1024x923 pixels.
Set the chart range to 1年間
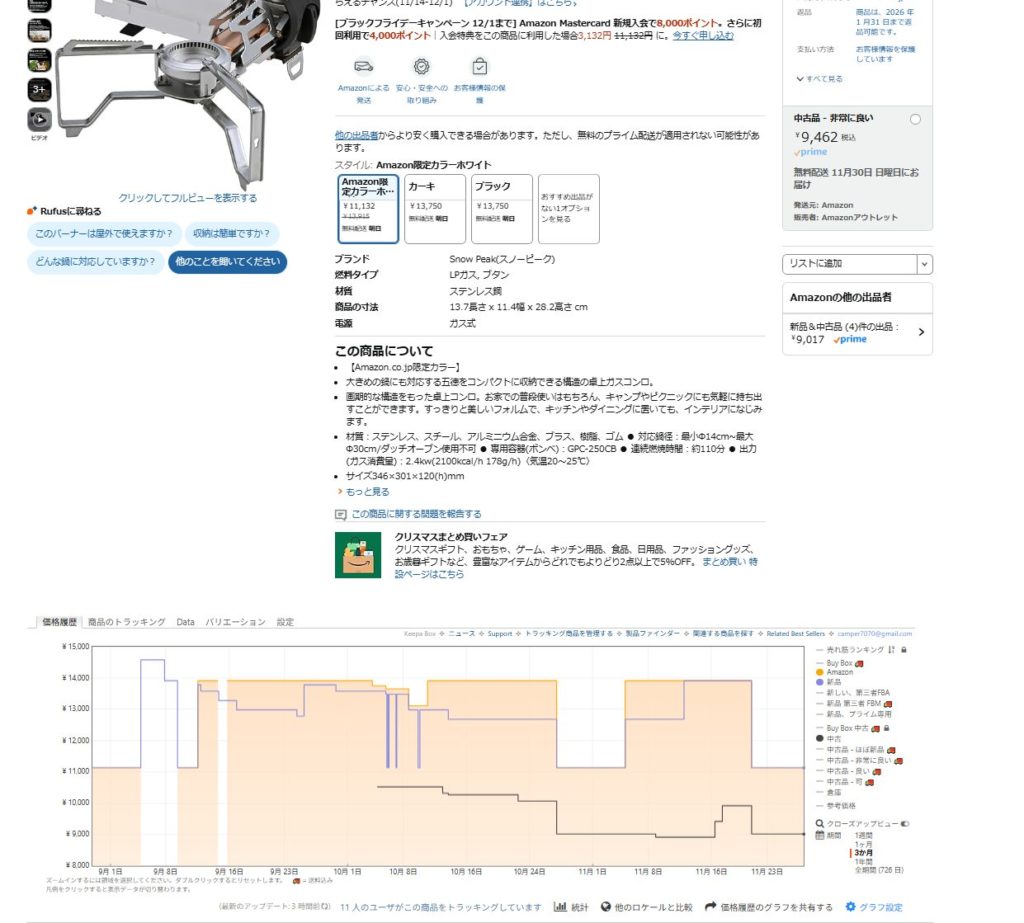865,861
